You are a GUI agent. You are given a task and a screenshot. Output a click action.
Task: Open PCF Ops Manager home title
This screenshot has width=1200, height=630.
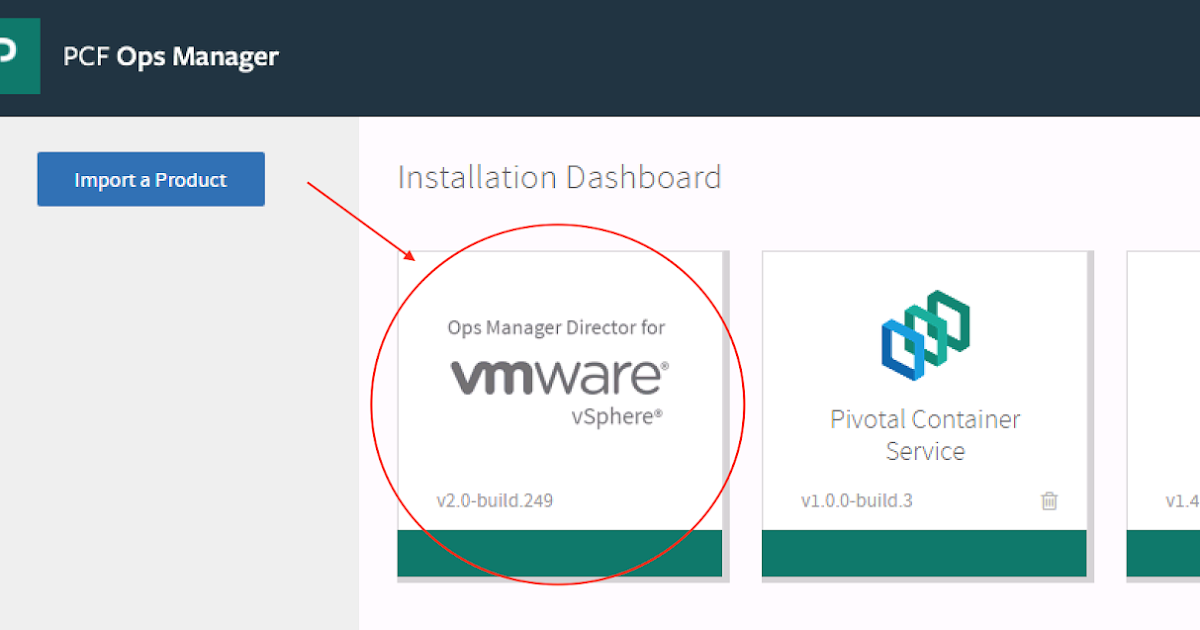click(171, 56)
